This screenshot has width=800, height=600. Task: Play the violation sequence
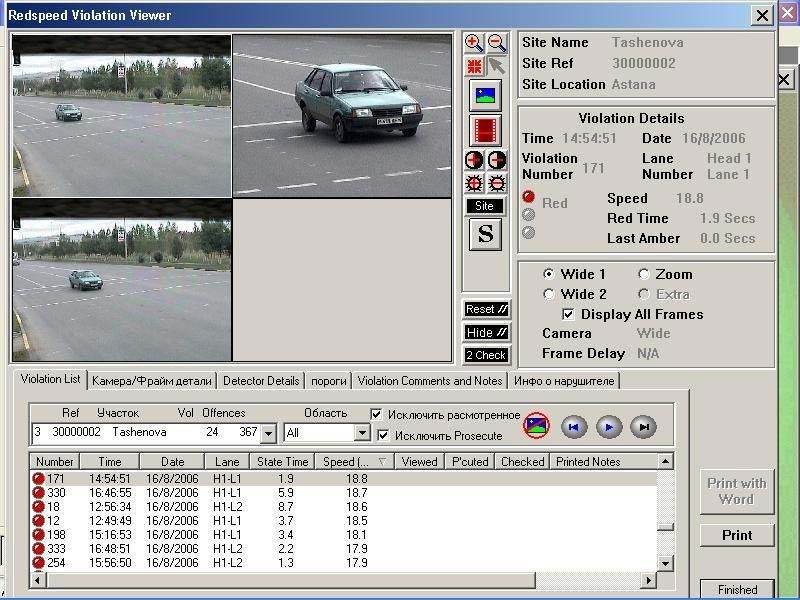(x=608, y=427)
